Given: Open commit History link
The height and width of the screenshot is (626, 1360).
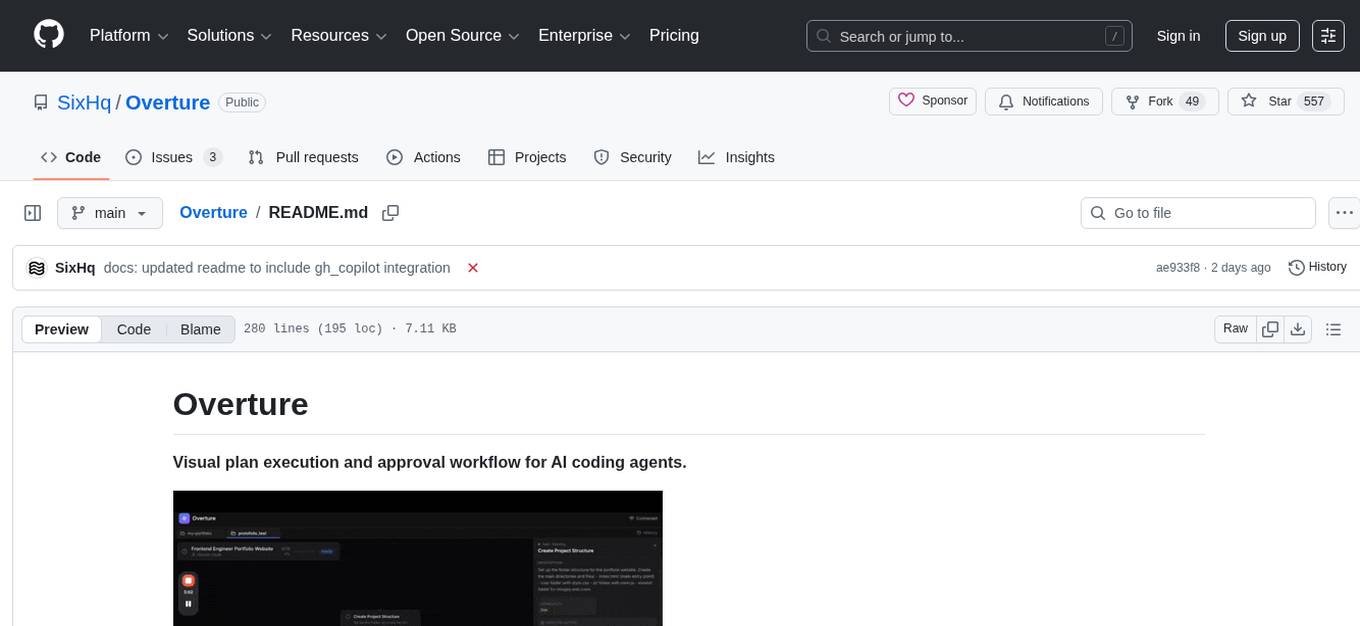Looking at the screenshot, I should pyautogui.click(x=1317, y=267).
